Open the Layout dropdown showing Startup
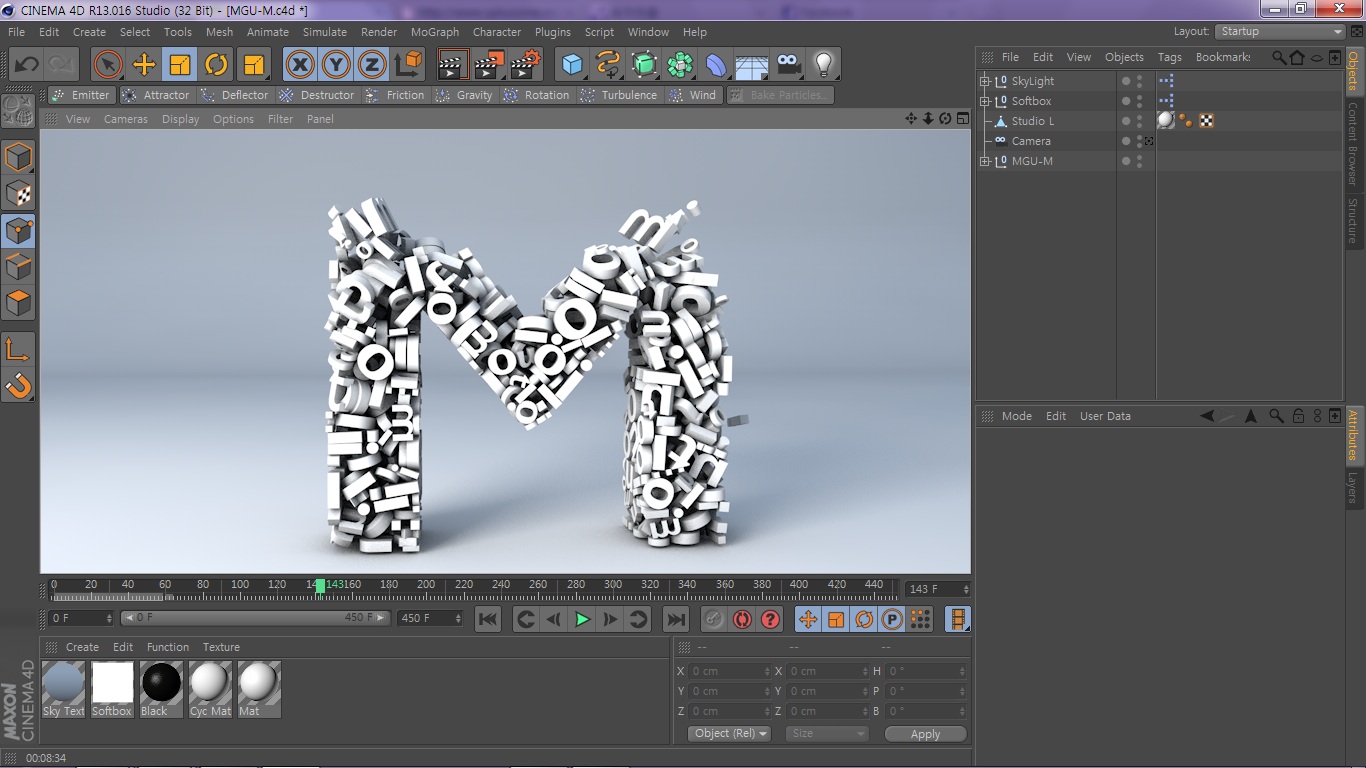Screen dimensions: 1366x768 point(1280,32)
